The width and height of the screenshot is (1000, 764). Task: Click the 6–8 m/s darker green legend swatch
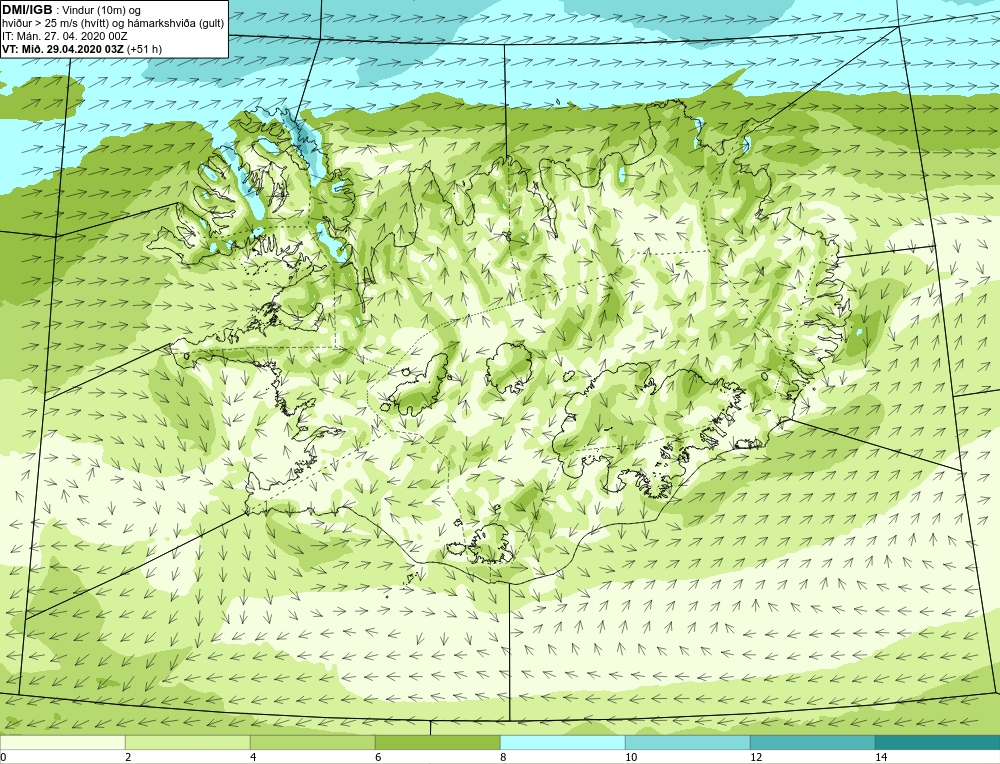[x=438, y=742]
